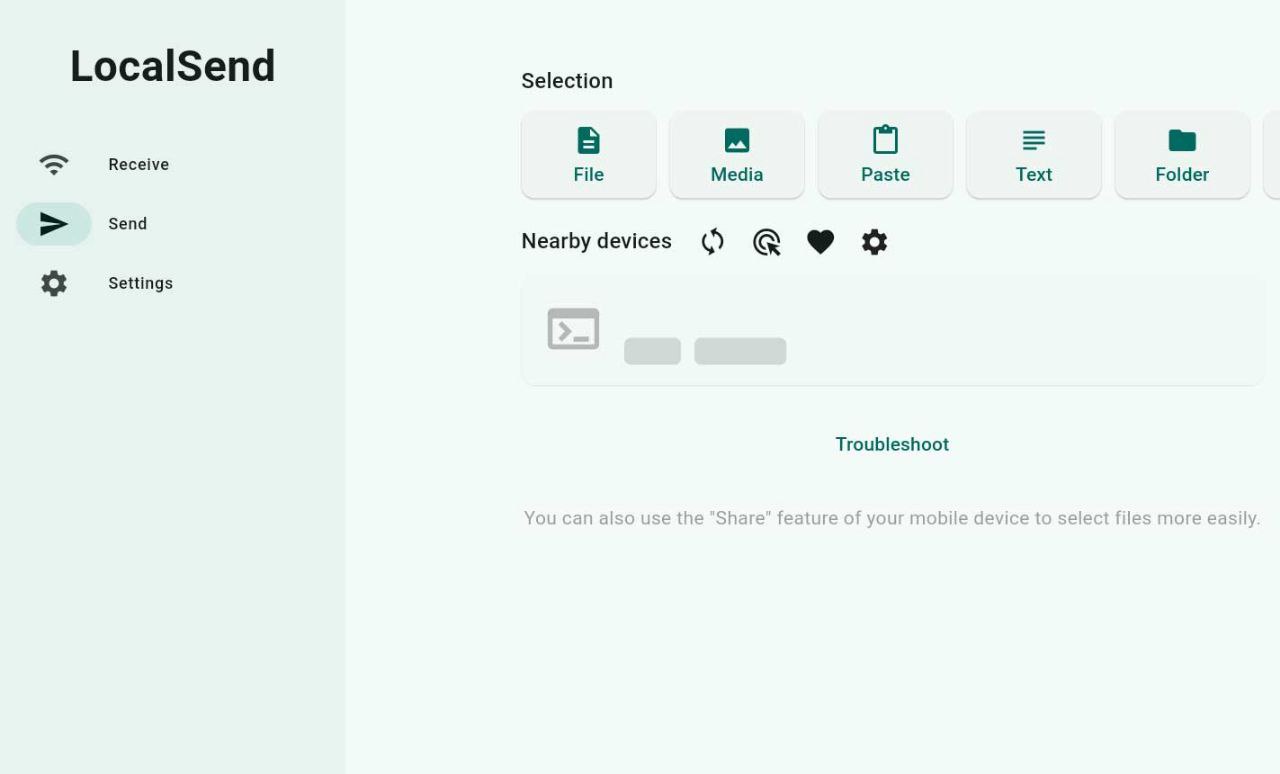Refresh the nearby devices list

pos(712,242)
